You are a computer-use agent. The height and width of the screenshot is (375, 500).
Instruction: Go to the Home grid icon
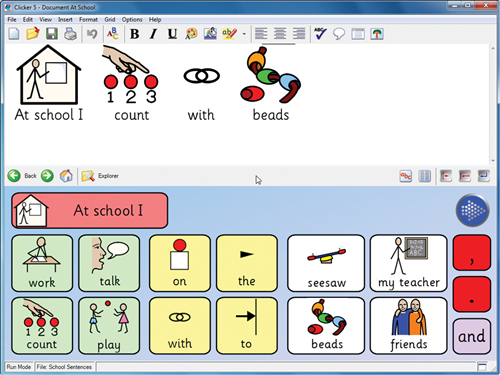(66, 176)
